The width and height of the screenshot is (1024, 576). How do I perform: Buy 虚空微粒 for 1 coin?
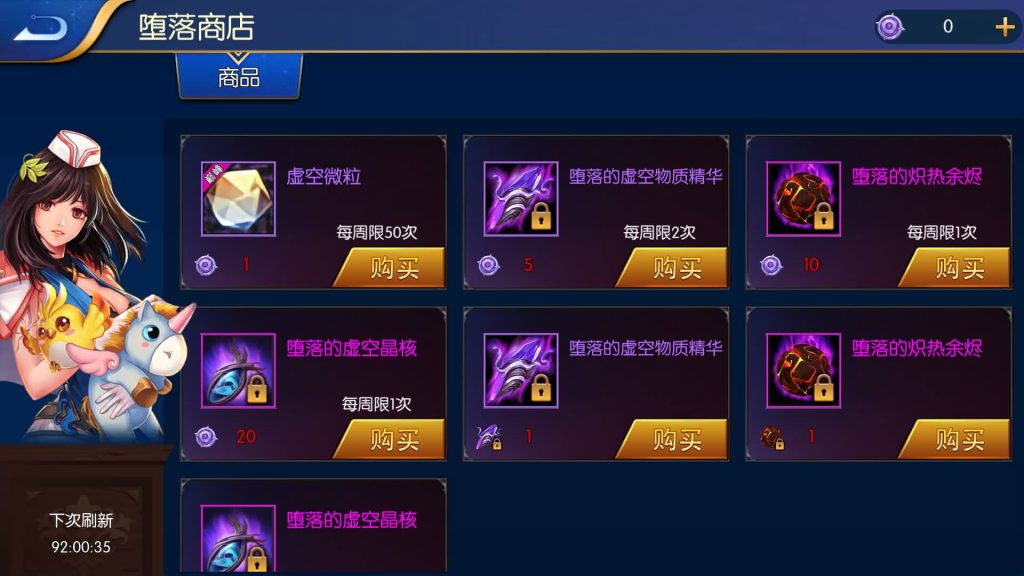pos(391,268)
